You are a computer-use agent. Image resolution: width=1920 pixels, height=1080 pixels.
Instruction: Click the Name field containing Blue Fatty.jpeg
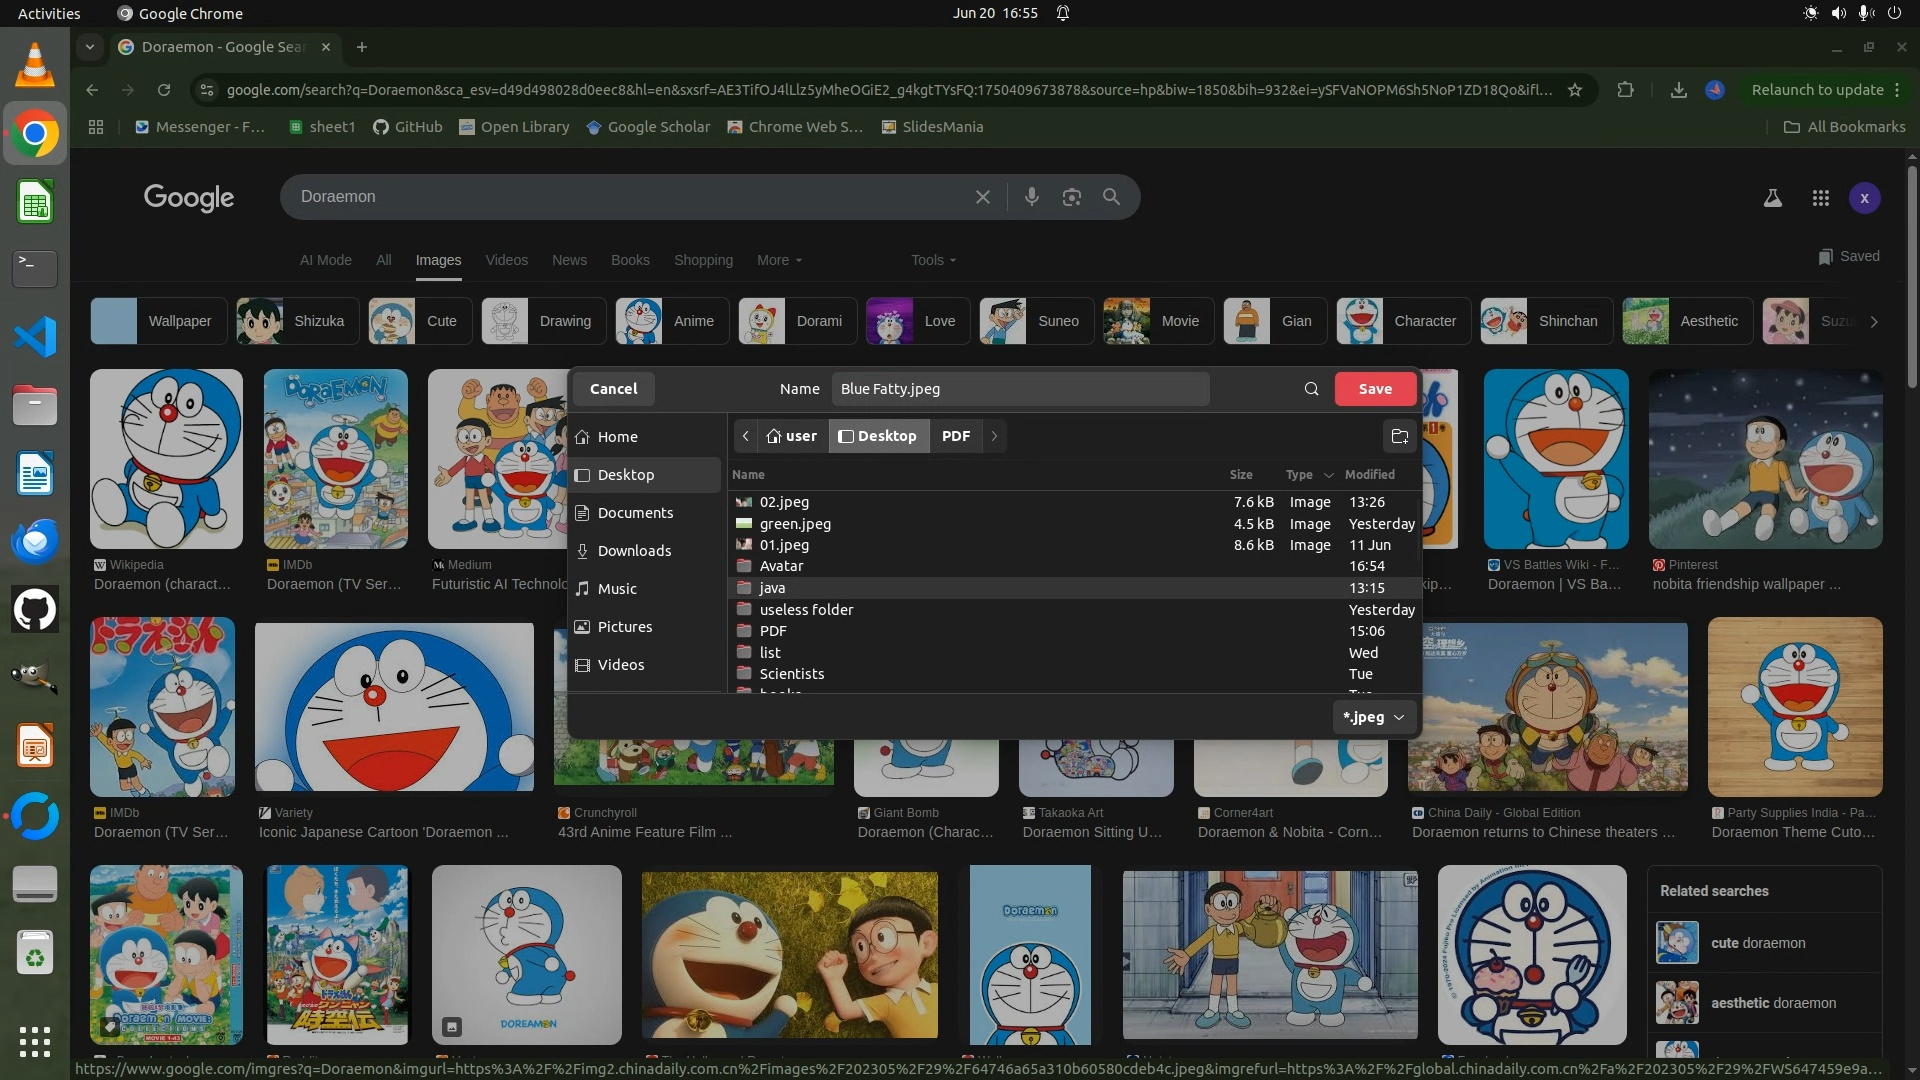point(1020,389)
